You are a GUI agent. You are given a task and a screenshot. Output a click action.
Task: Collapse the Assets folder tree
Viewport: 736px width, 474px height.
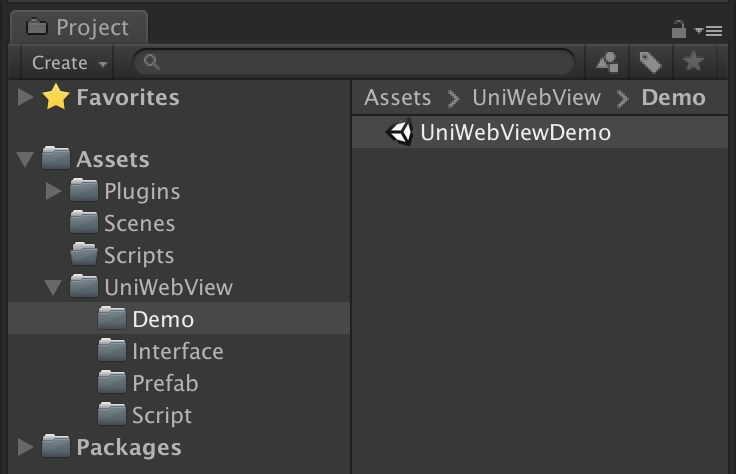tap(25, 159)
